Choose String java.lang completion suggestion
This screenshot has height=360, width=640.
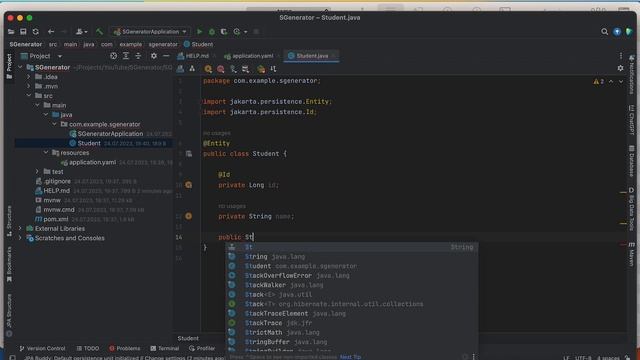click(352, 257)
